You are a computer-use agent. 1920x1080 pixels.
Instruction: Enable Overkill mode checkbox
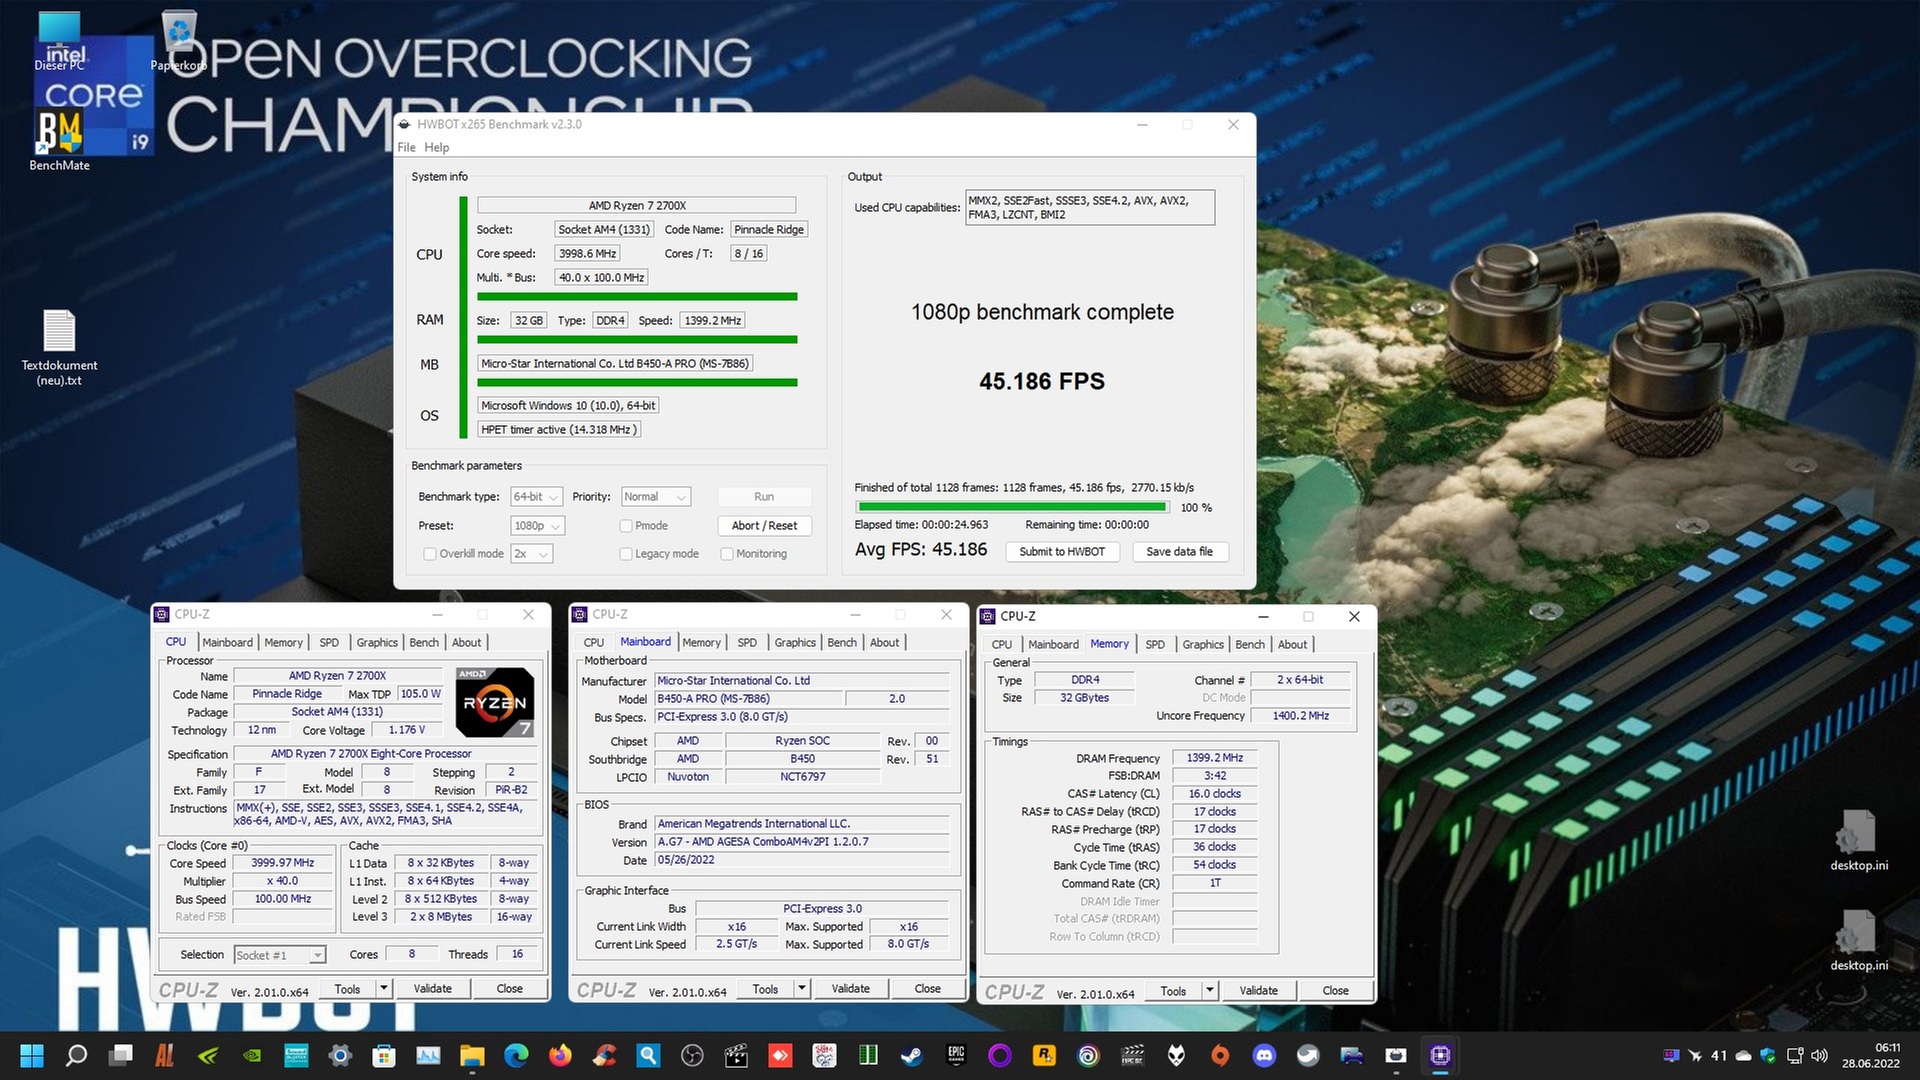[430, 554]
